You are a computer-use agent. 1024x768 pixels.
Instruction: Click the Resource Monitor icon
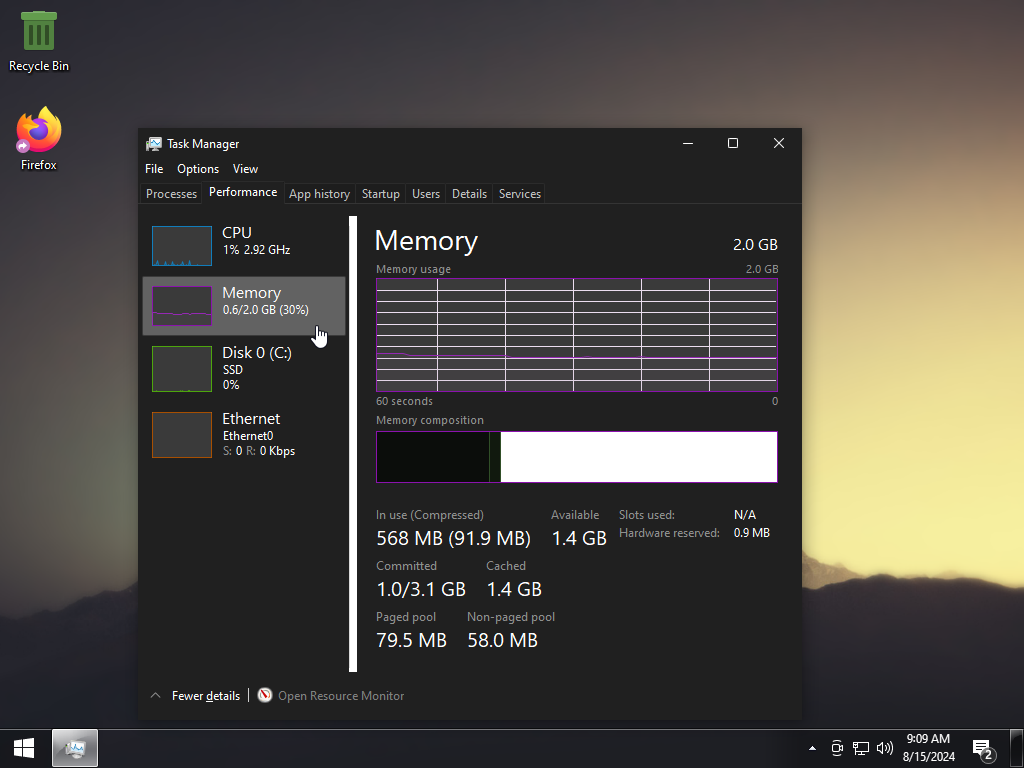[265, 696]
